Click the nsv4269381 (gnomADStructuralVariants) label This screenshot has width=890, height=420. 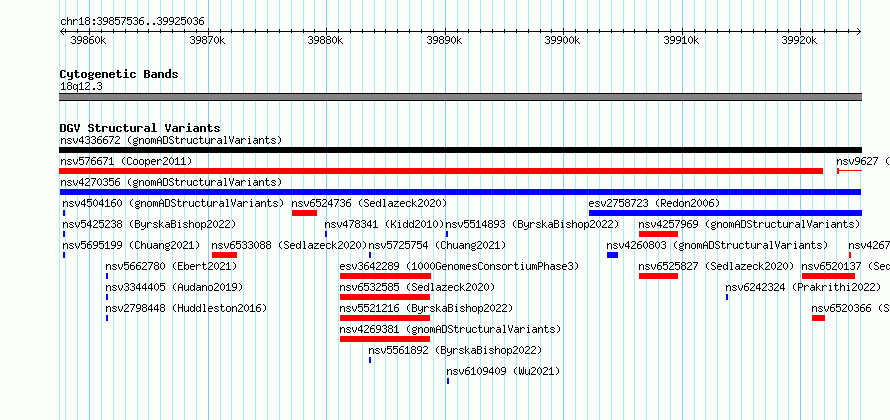tap(450, 329)
